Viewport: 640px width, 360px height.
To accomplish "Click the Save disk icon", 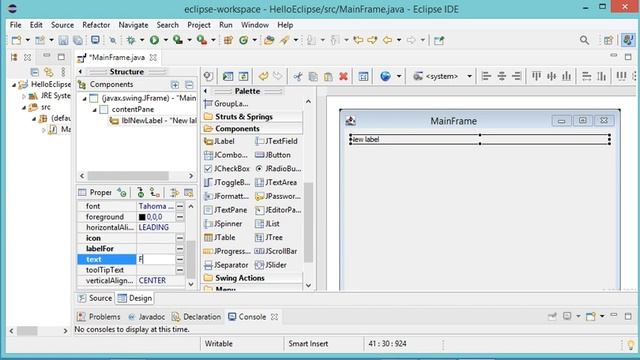I will tap(63, 40).
